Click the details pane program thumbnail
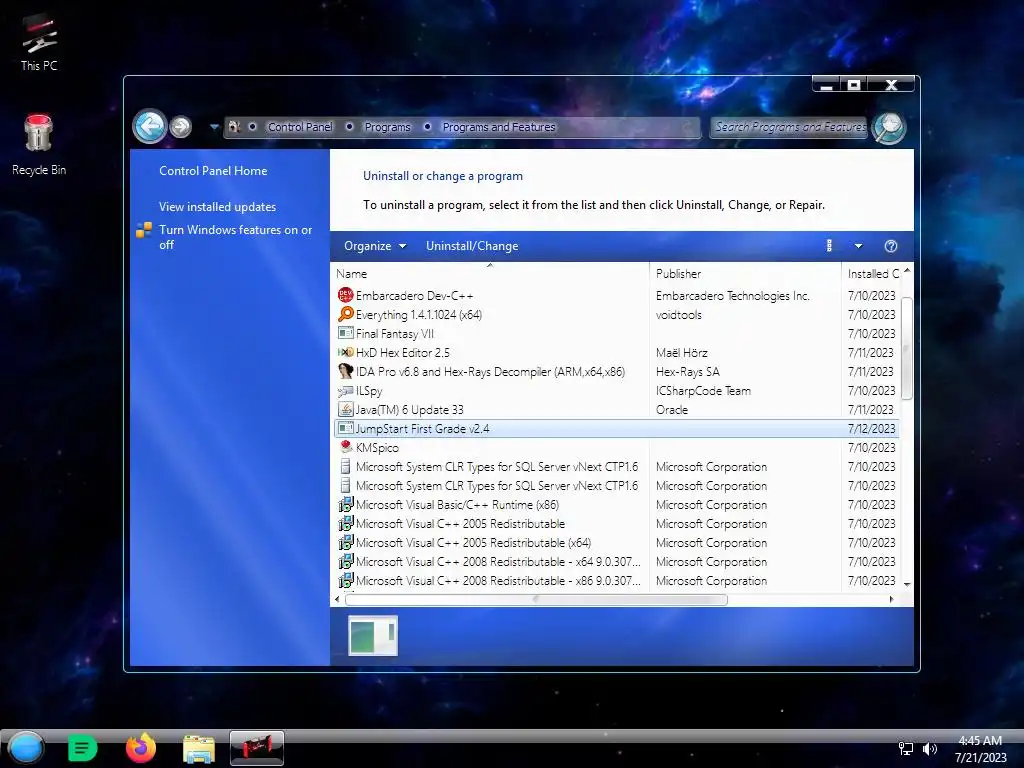 tap(372, 635)
